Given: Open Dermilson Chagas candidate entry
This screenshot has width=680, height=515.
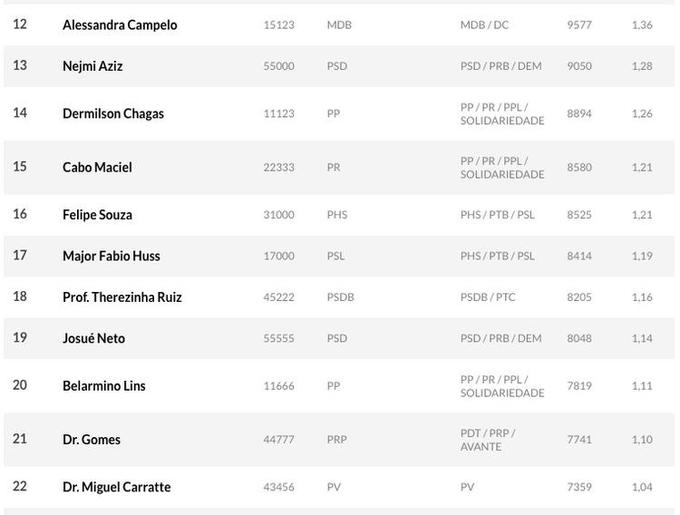Looking at the screenshot, I should (x=113, y=114).
